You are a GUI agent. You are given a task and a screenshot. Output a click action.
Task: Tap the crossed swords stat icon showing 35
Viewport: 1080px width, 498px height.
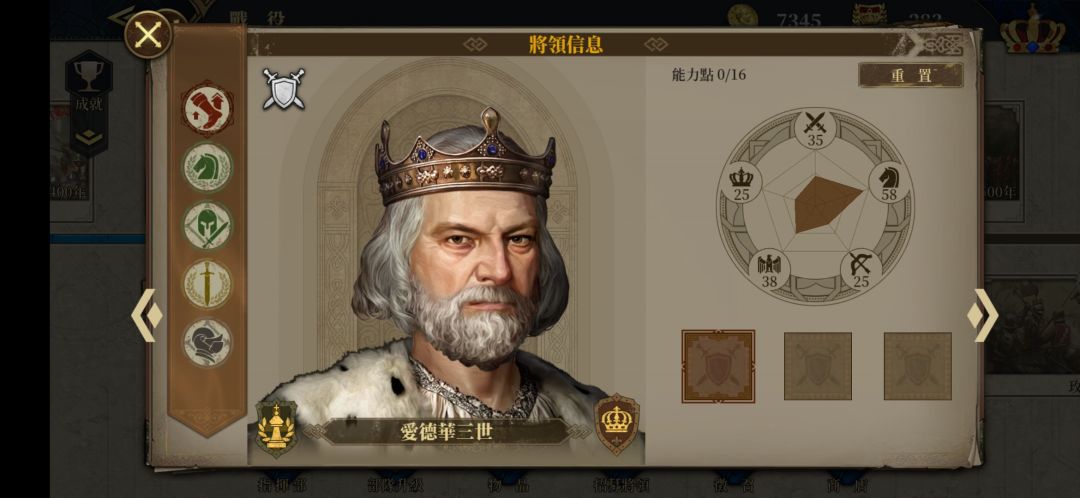(816, 129)
